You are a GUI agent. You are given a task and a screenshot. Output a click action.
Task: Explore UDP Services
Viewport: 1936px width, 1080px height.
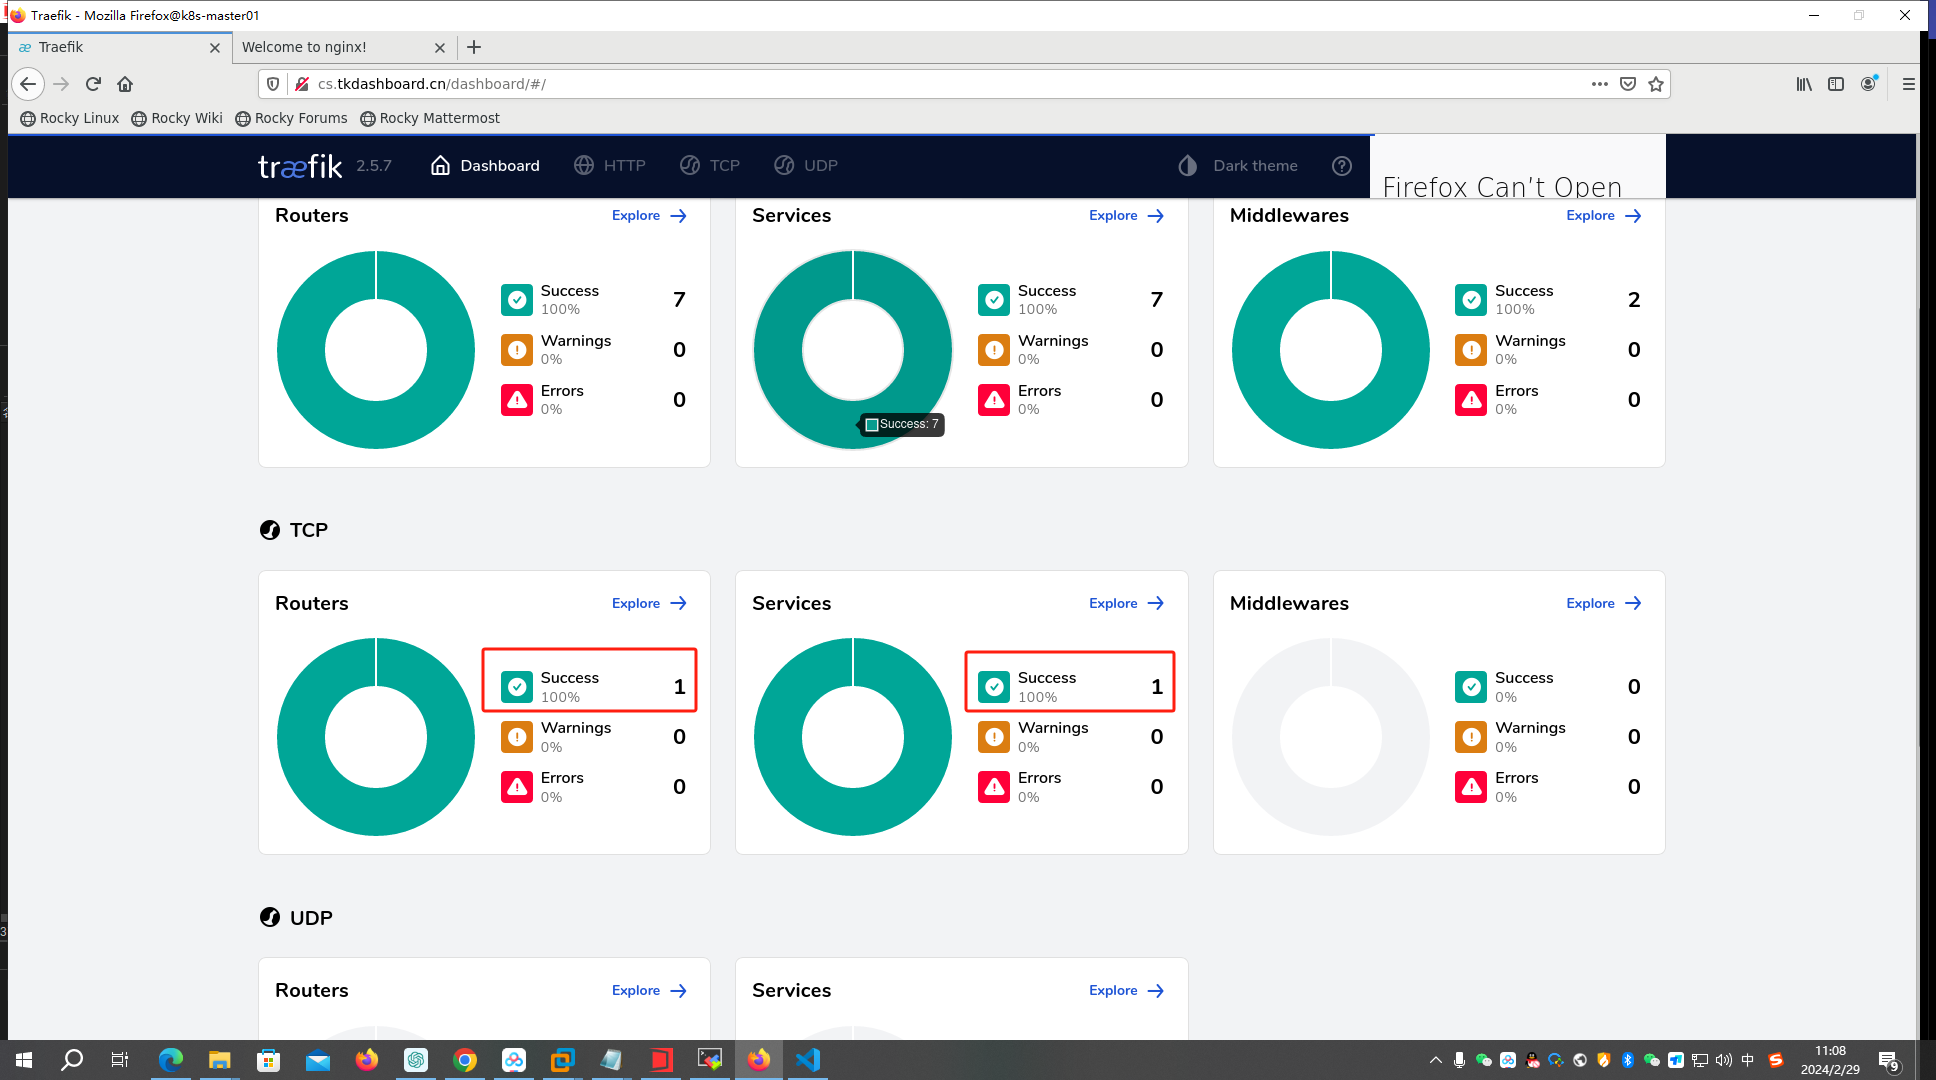pyautogui.click(x=1126, y=991)
